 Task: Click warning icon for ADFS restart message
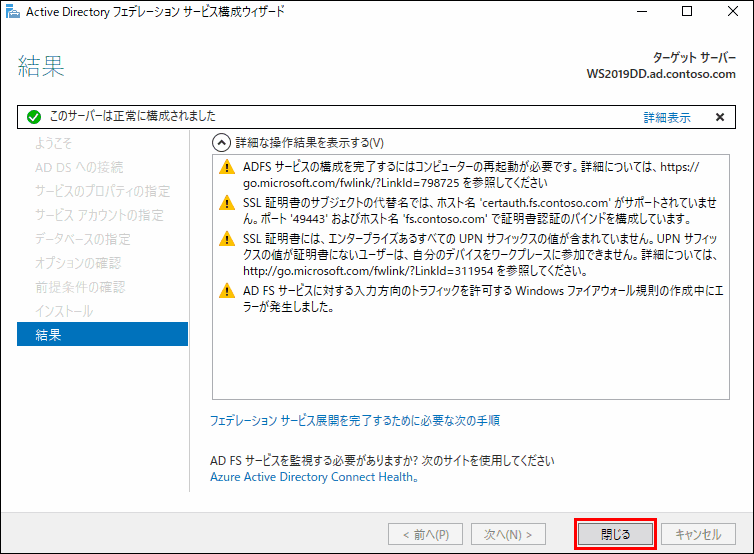(x=226, y=167)
